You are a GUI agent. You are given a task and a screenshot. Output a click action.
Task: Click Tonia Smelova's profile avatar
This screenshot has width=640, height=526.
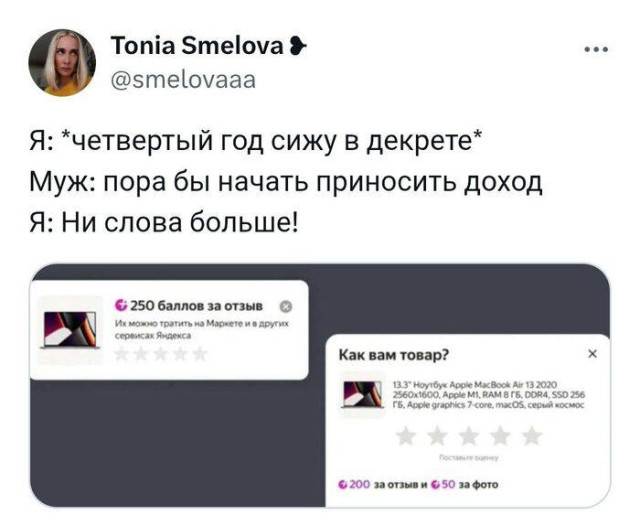click(60, 64)
